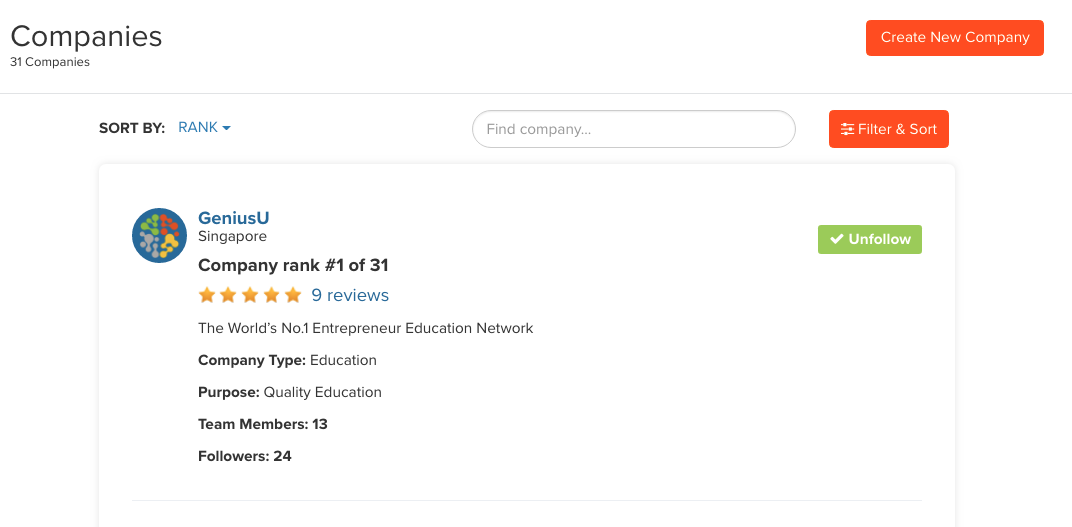1072x527 pixels.
Task: Open the GeniusU company name link
Action: (x=233, y=218)
